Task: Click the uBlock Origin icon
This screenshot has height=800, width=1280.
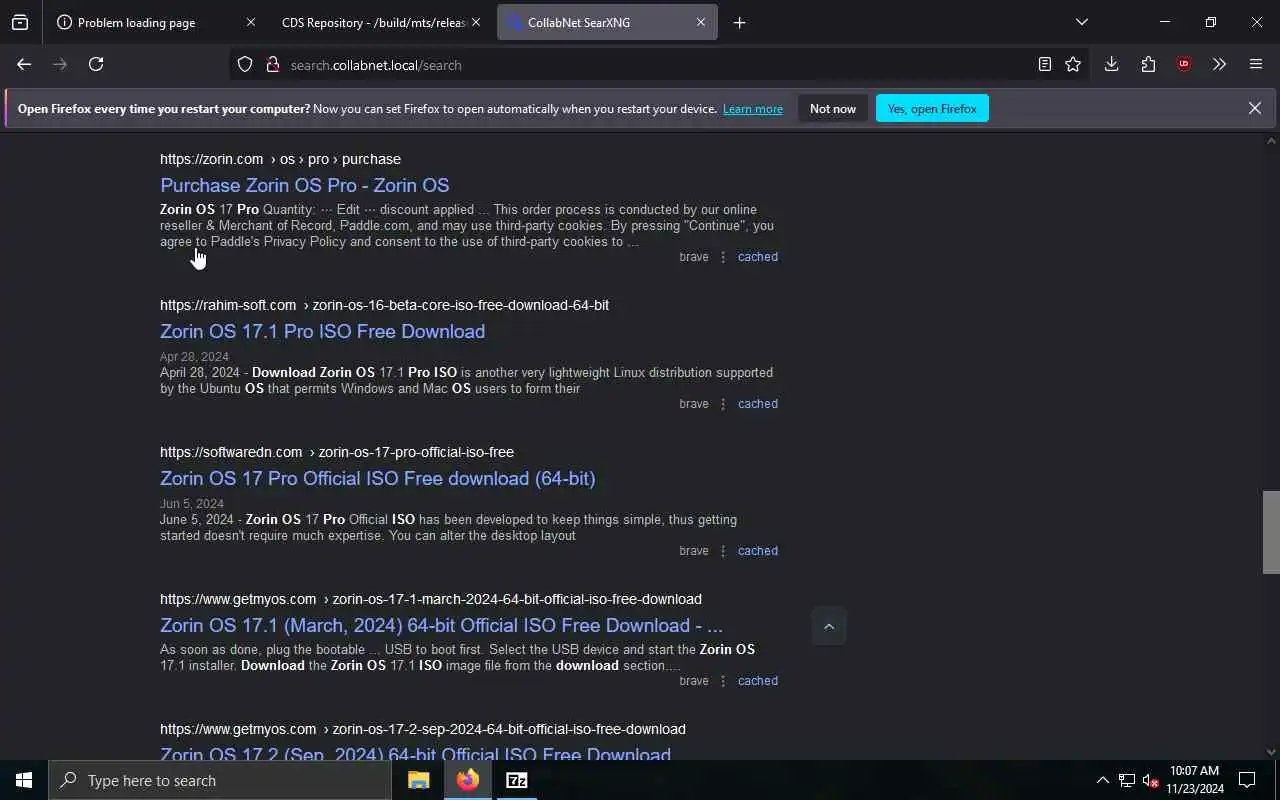Action: pyautogui.click(x=1184, y=64)
